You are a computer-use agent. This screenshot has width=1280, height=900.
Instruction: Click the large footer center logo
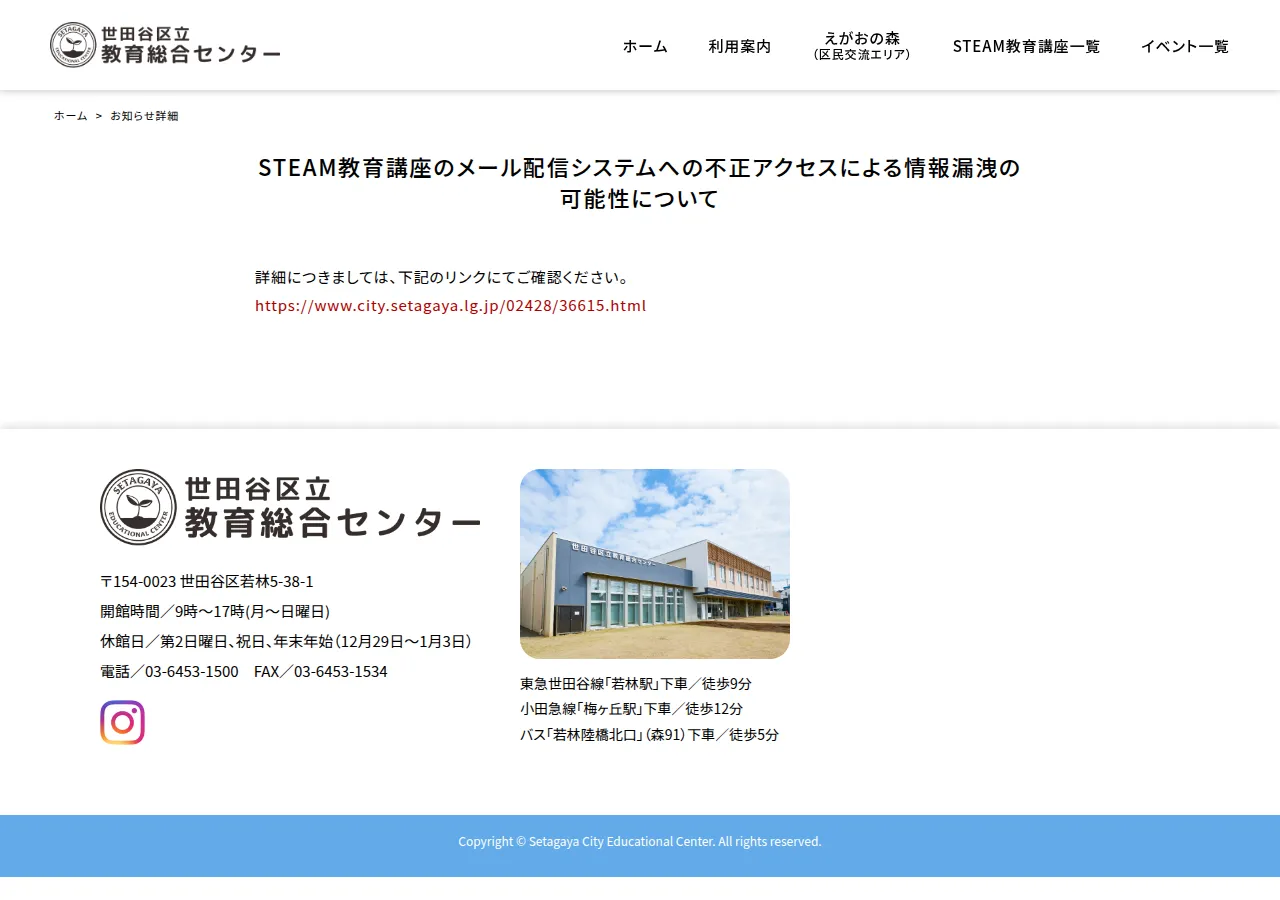(x=290, y=507)
